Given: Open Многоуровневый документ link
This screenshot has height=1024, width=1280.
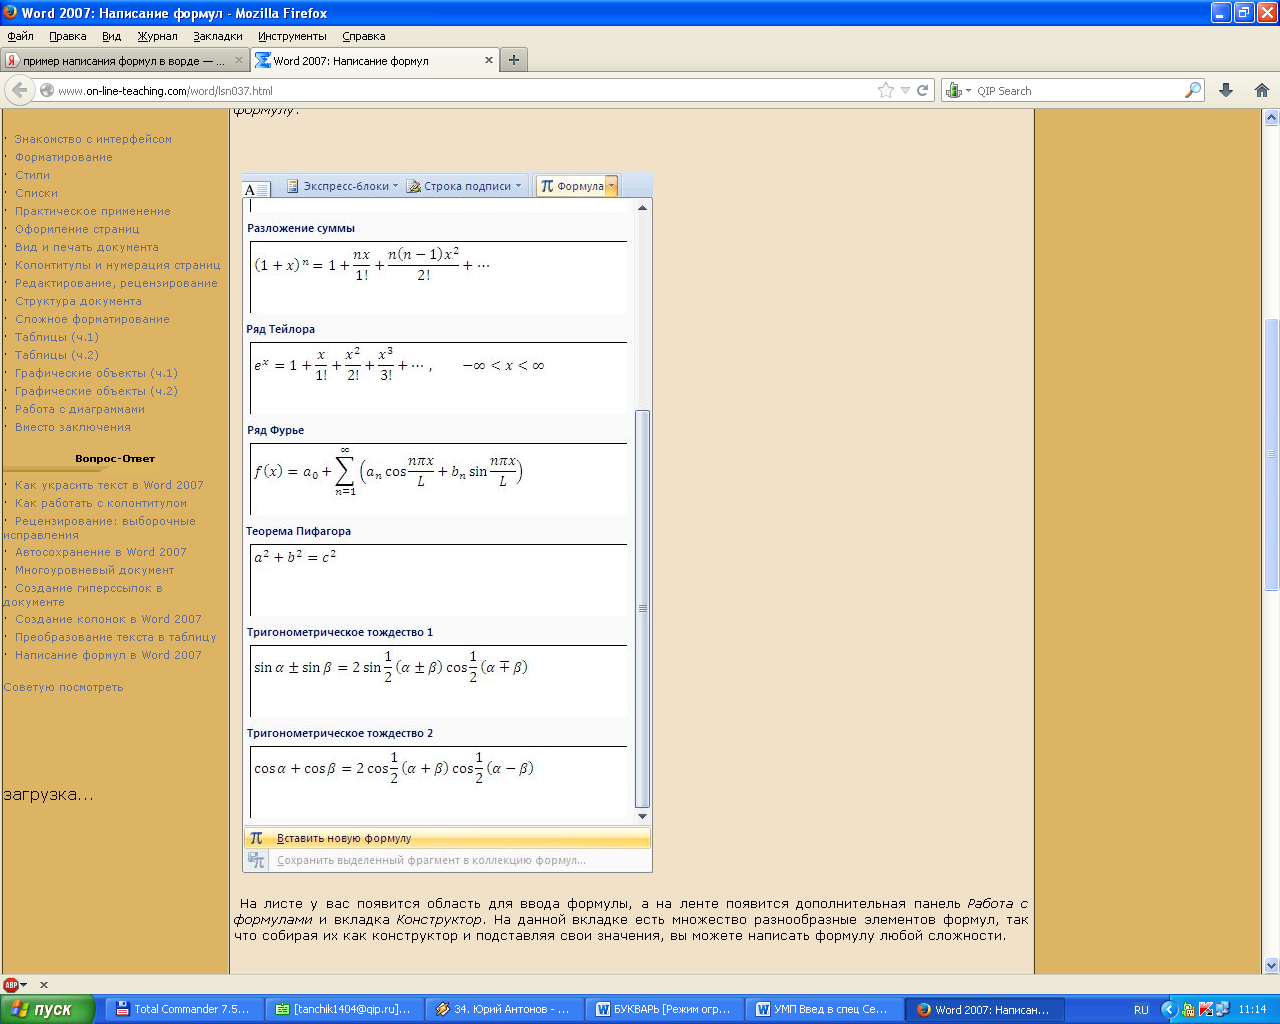Looking at the screenshot, I should [x=94, y=570].
